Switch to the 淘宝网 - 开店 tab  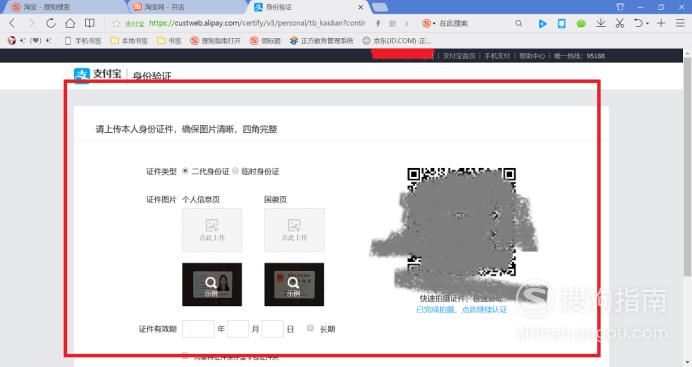pos(188,7)
